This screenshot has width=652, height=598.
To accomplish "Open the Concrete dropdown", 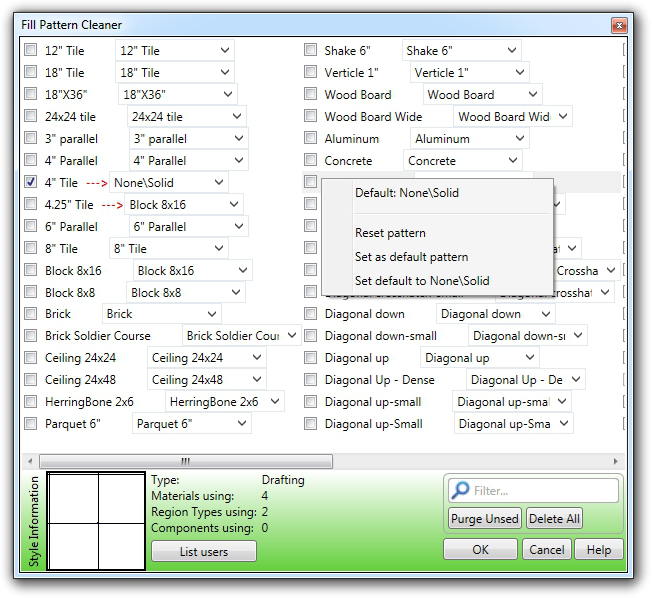I will click(x=463, y=161).
